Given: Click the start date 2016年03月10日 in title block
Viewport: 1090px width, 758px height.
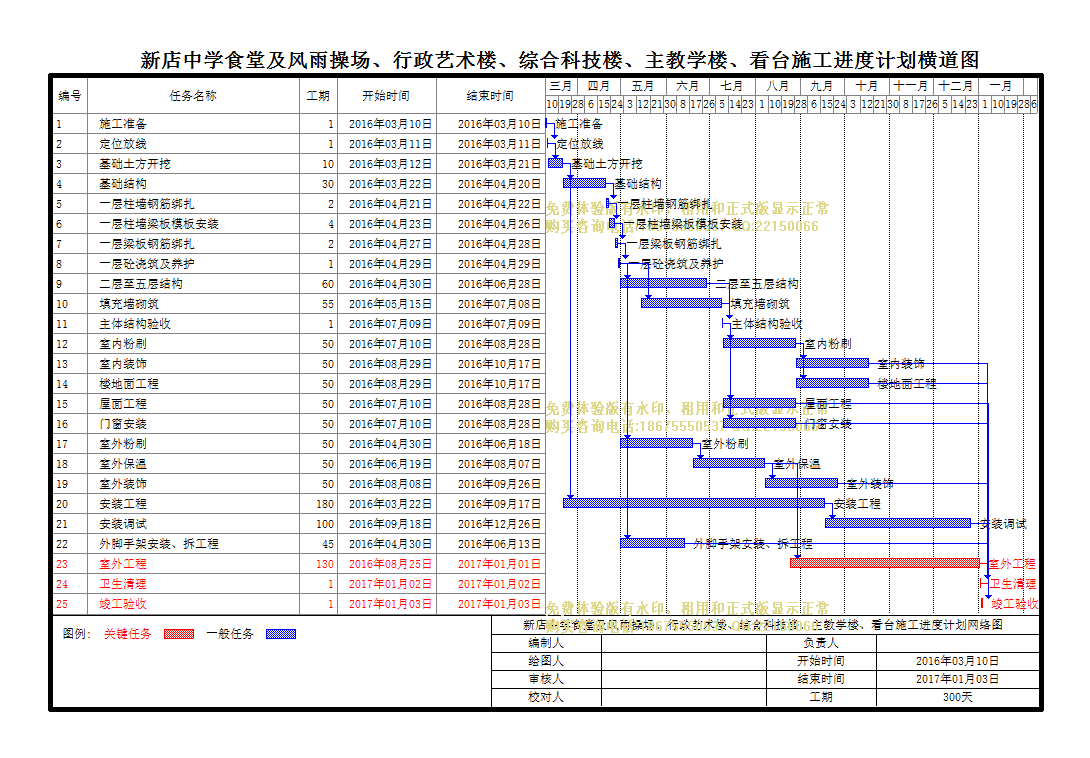Looking at the screenshot, I should pyautogui.click(x=958, y=661).
